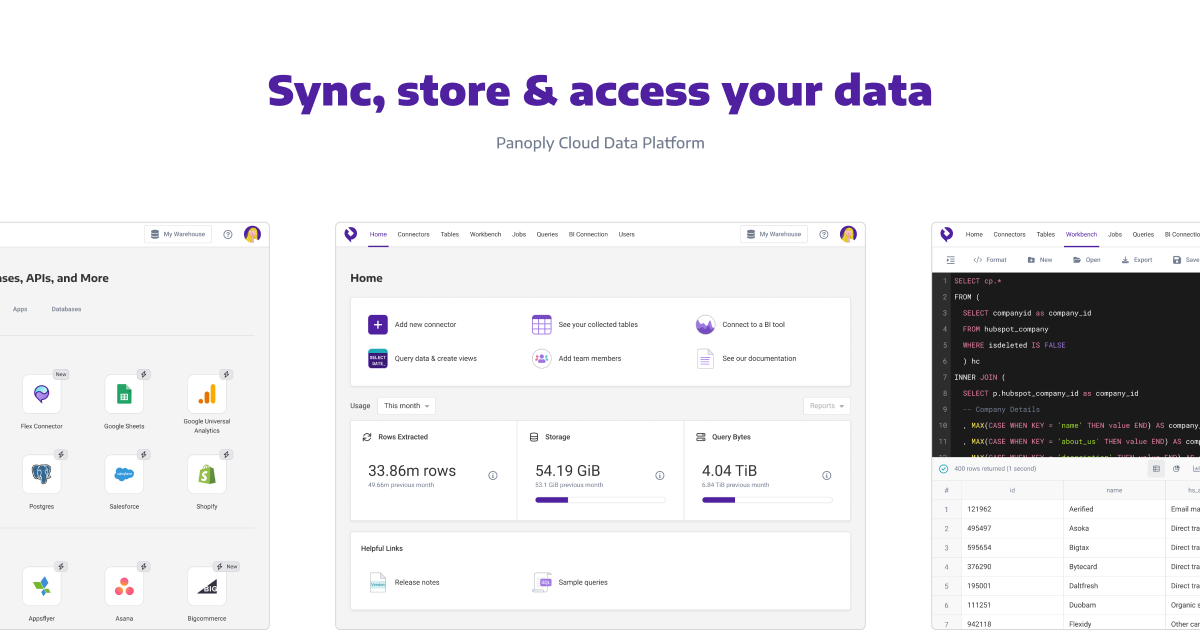This screenshot has height=630, width=1200.
Task: Click the Connect to BI tool icon
Action: [706, 324]
